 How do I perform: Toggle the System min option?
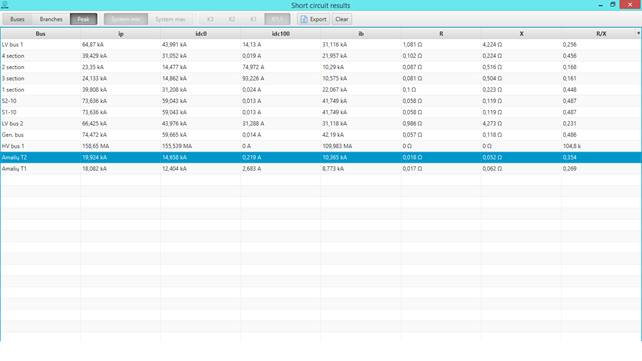point(126,19)
